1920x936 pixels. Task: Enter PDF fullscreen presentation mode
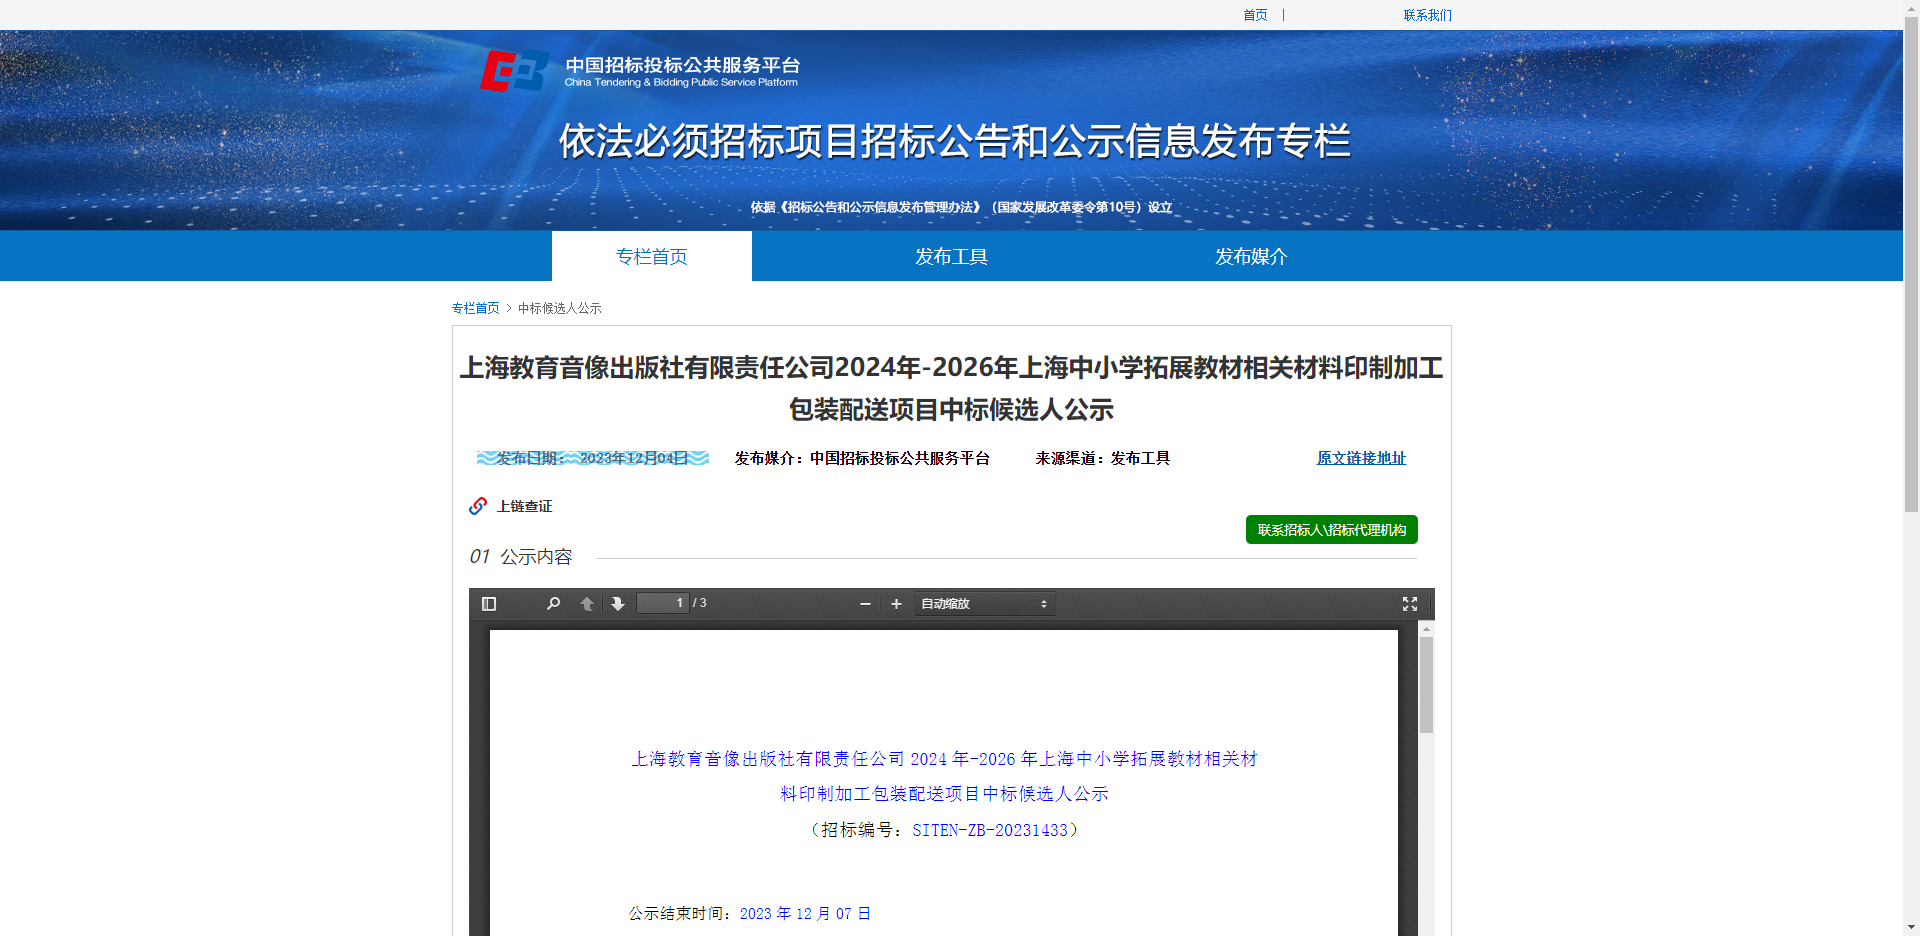click(1410, 604)
